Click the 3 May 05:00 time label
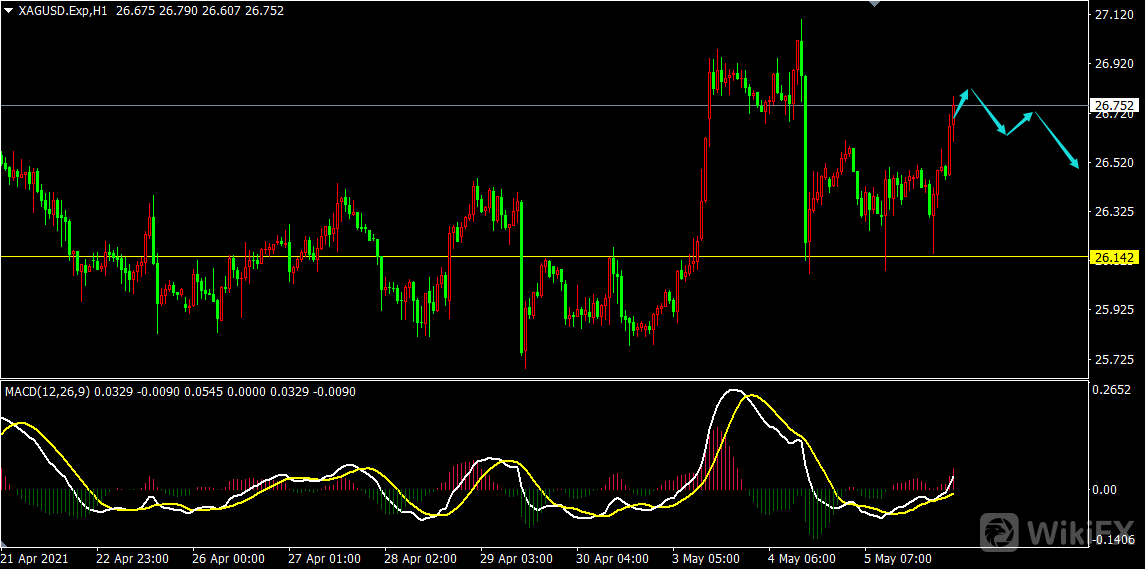Viewport: 1145px width, 569px height. pyautogui.click(x=706, y=558)
